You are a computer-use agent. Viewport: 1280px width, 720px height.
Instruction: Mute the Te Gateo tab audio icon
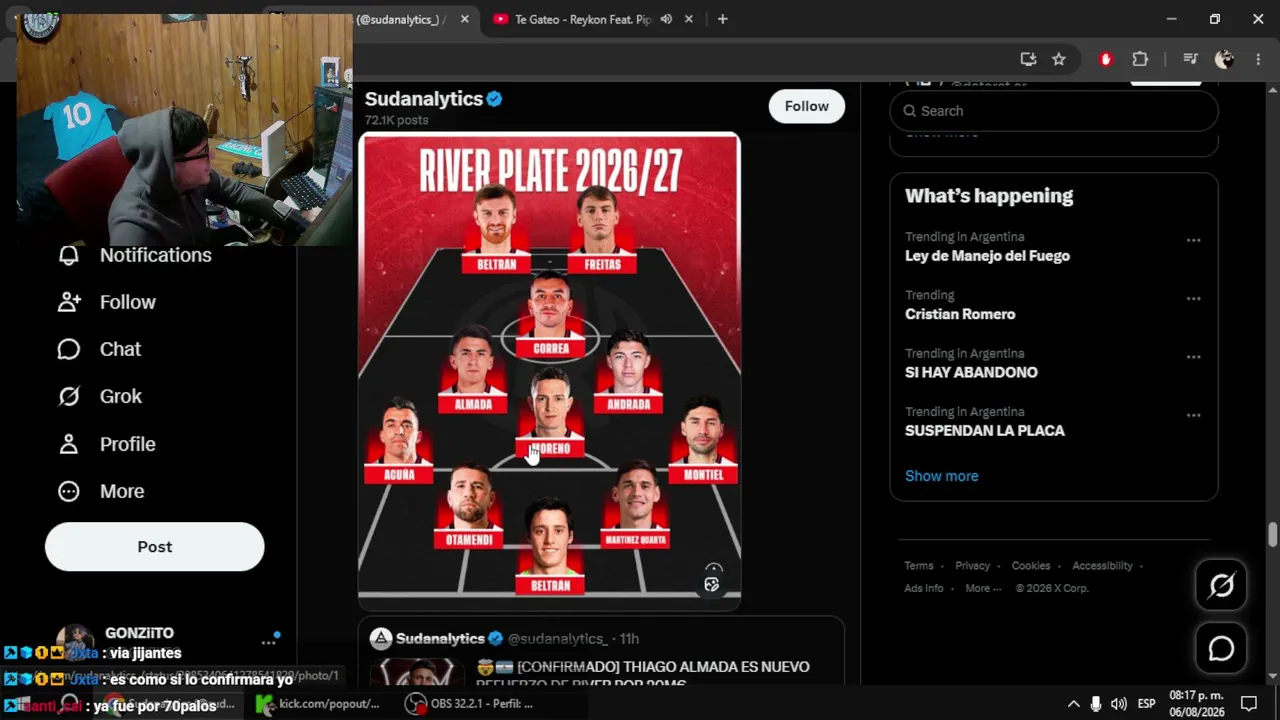point(666,19)
